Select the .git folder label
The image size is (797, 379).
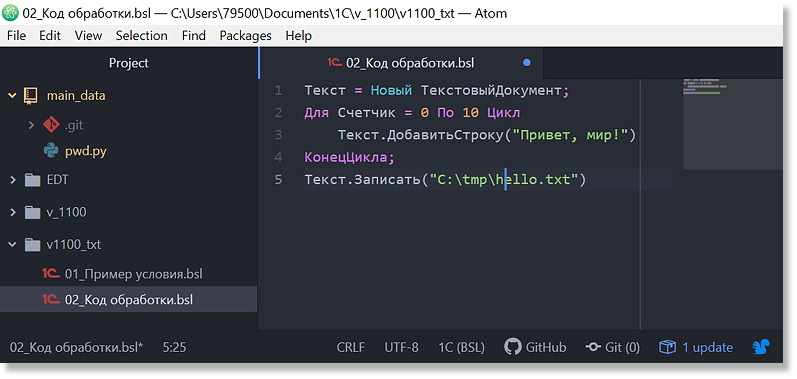click(x=74, y=125)
